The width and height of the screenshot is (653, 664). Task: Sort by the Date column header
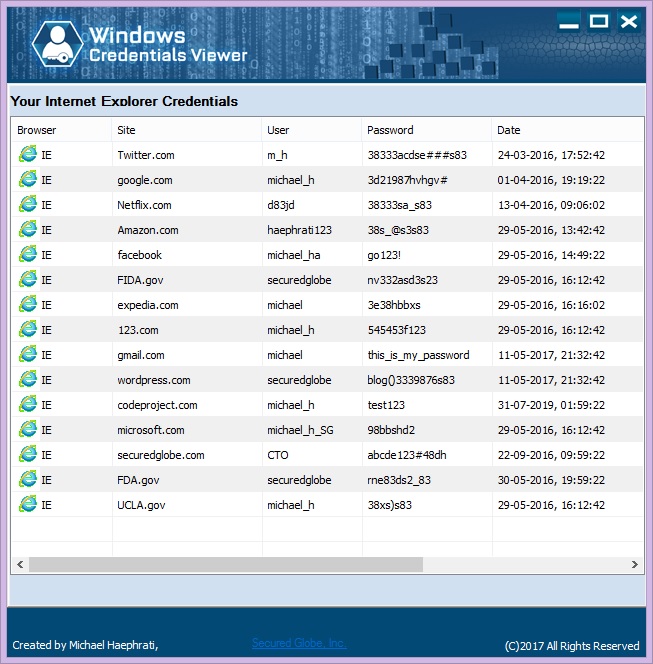click(x=567, y=130)
